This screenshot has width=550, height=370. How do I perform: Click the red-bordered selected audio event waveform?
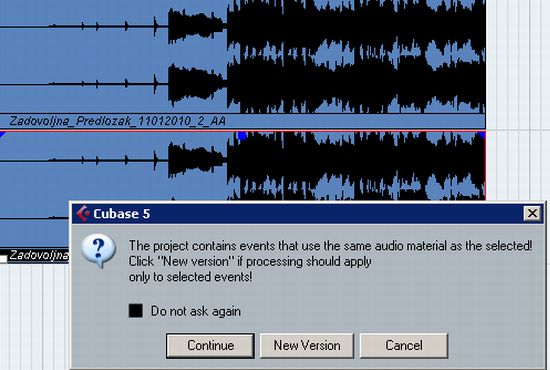(x=243, y=165)
